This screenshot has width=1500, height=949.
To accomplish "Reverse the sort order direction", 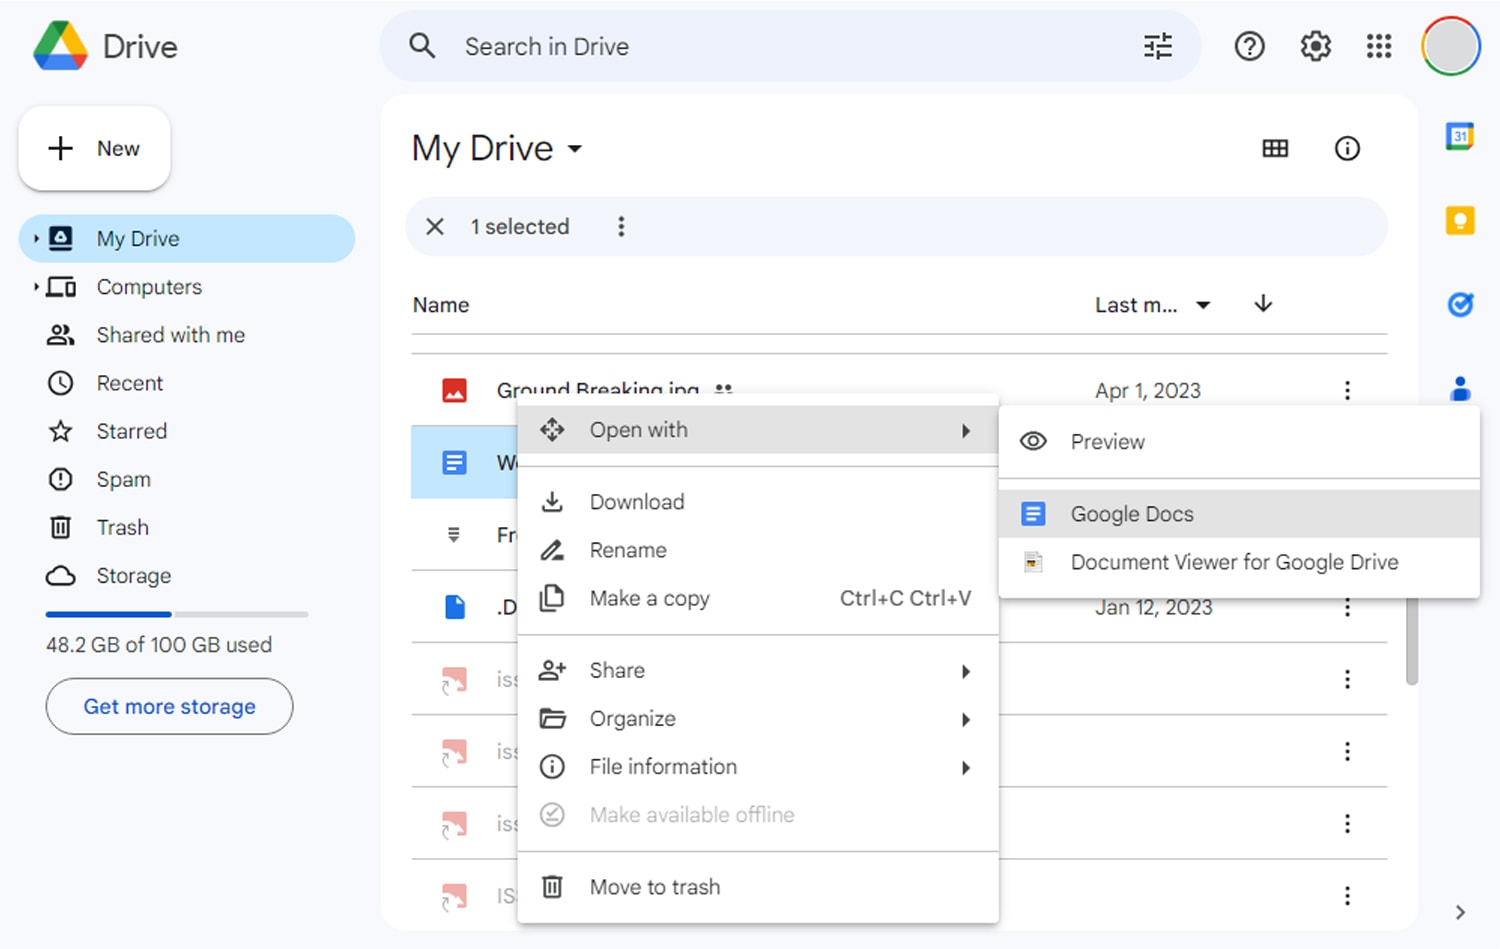I will point(1262,305).
